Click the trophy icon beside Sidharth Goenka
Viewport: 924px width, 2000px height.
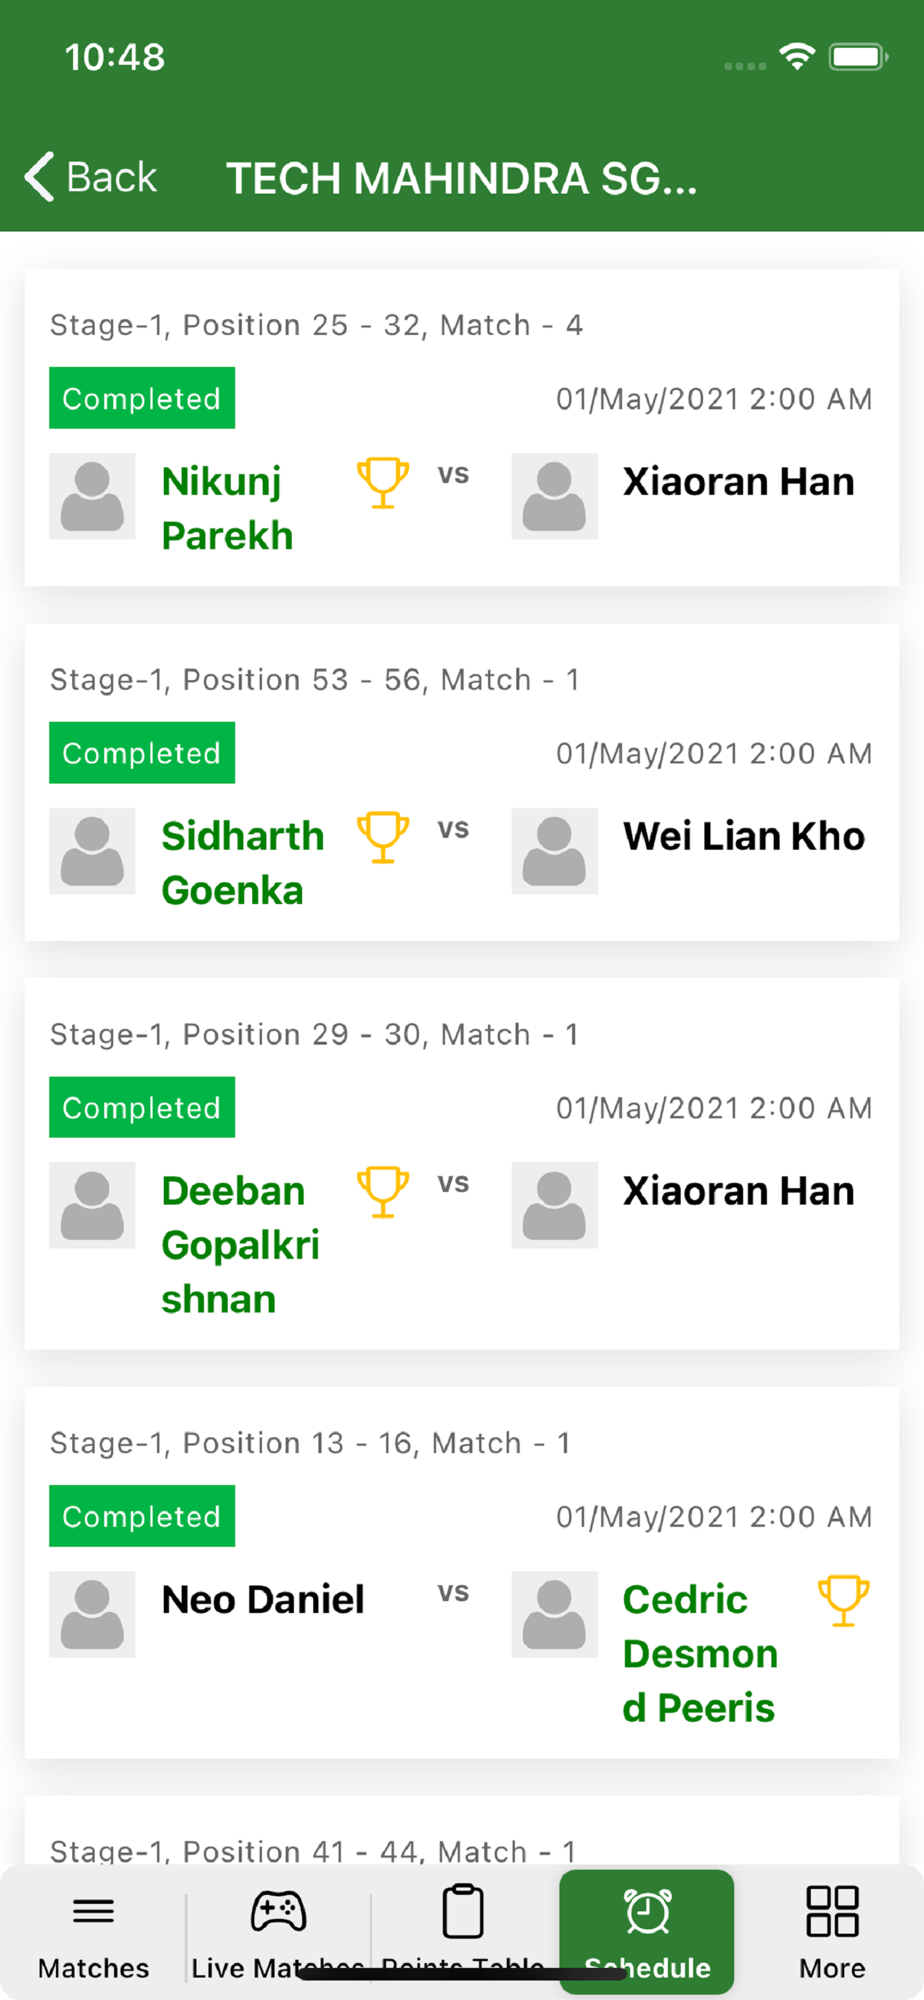pyautogui.click(x=383, y=837)
